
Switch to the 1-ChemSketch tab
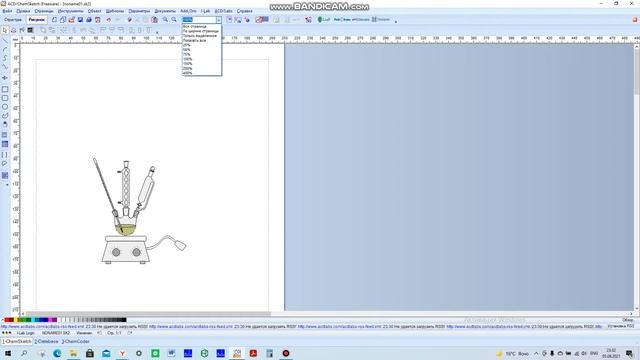click(16, 341)
